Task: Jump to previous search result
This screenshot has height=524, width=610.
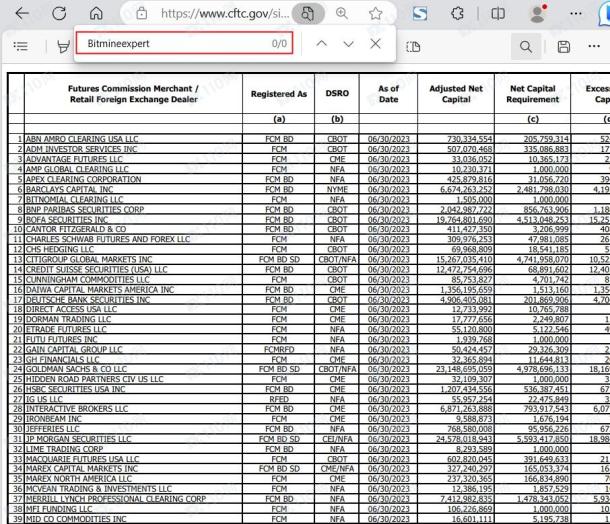Action: click(x=321, y=44)
